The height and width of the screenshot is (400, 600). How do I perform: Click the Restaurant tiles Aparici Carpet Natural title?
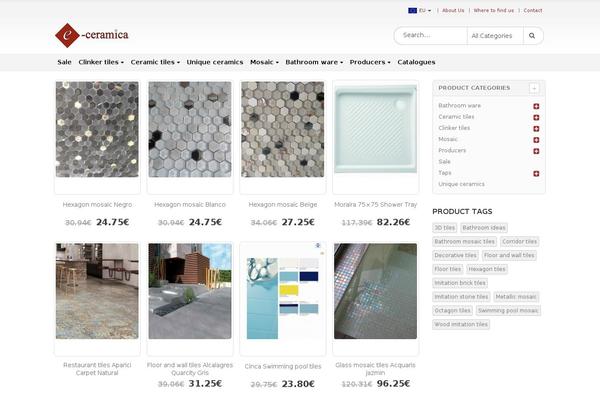tap(97, 369)
